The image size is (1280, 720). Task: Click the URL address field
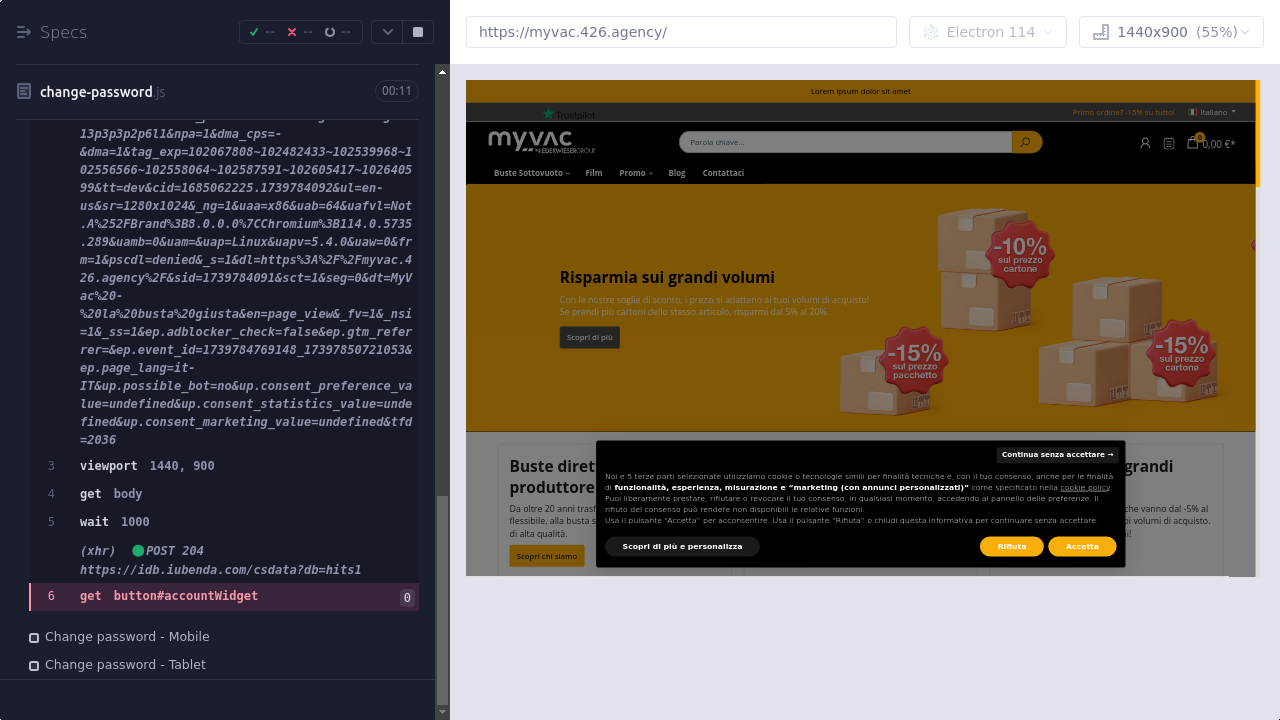coord(681,32)
